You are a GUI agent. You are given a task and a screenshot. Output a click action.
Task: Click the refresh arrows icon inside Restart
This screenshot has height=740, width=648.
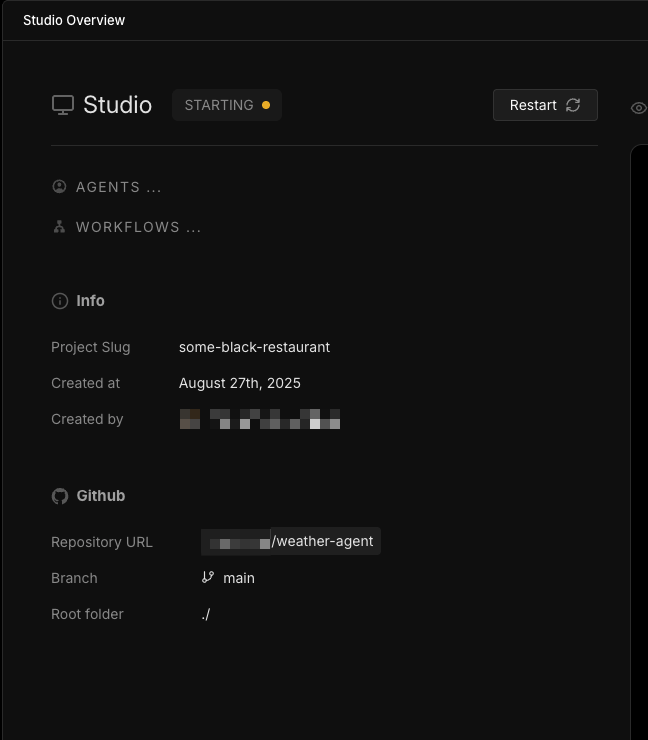(x=573, y=105)
